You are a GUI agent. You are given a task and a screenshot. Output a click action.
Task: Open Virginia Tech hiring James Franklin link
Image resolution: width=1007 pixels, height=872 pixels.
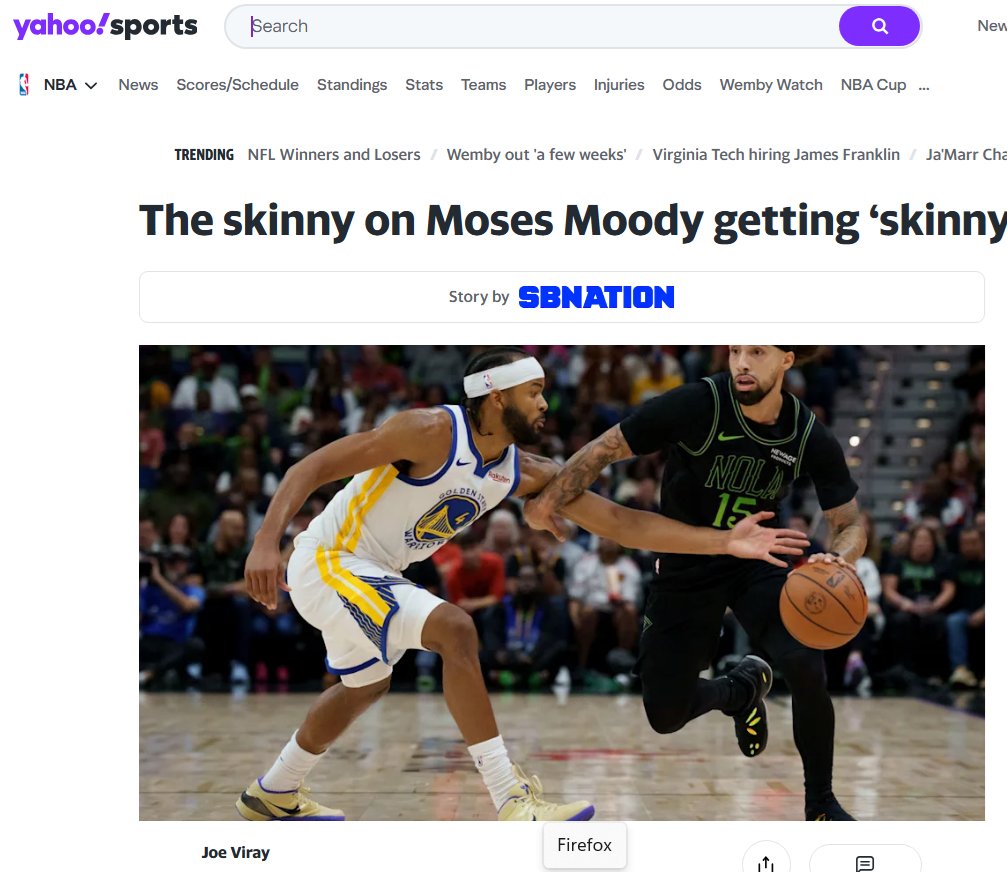(x=776, y=155)
